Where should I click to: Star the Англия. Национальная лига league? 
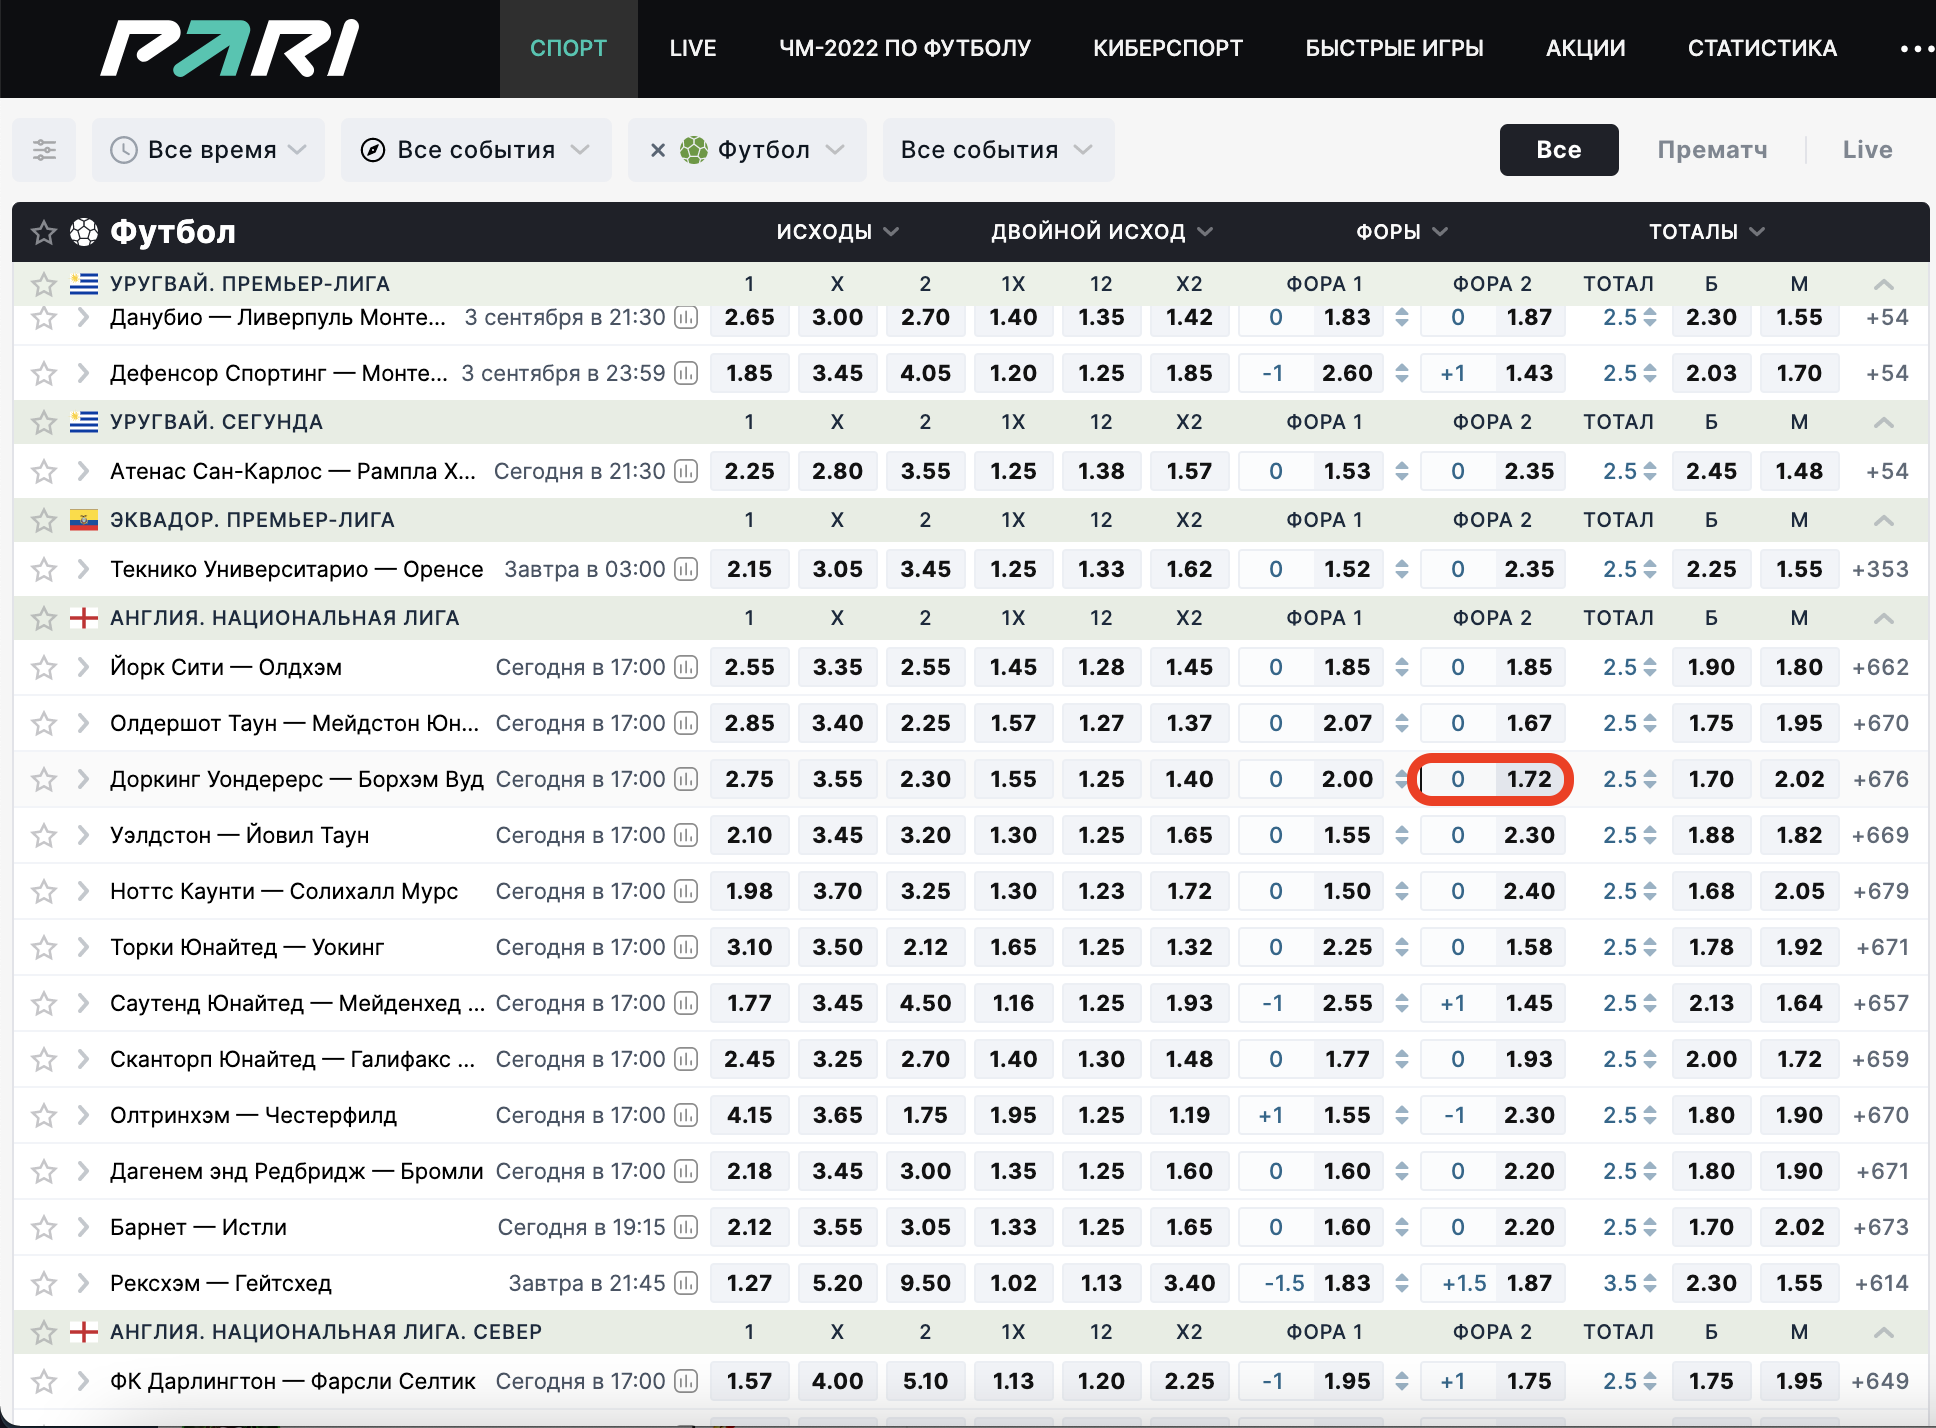click(43, 619)
